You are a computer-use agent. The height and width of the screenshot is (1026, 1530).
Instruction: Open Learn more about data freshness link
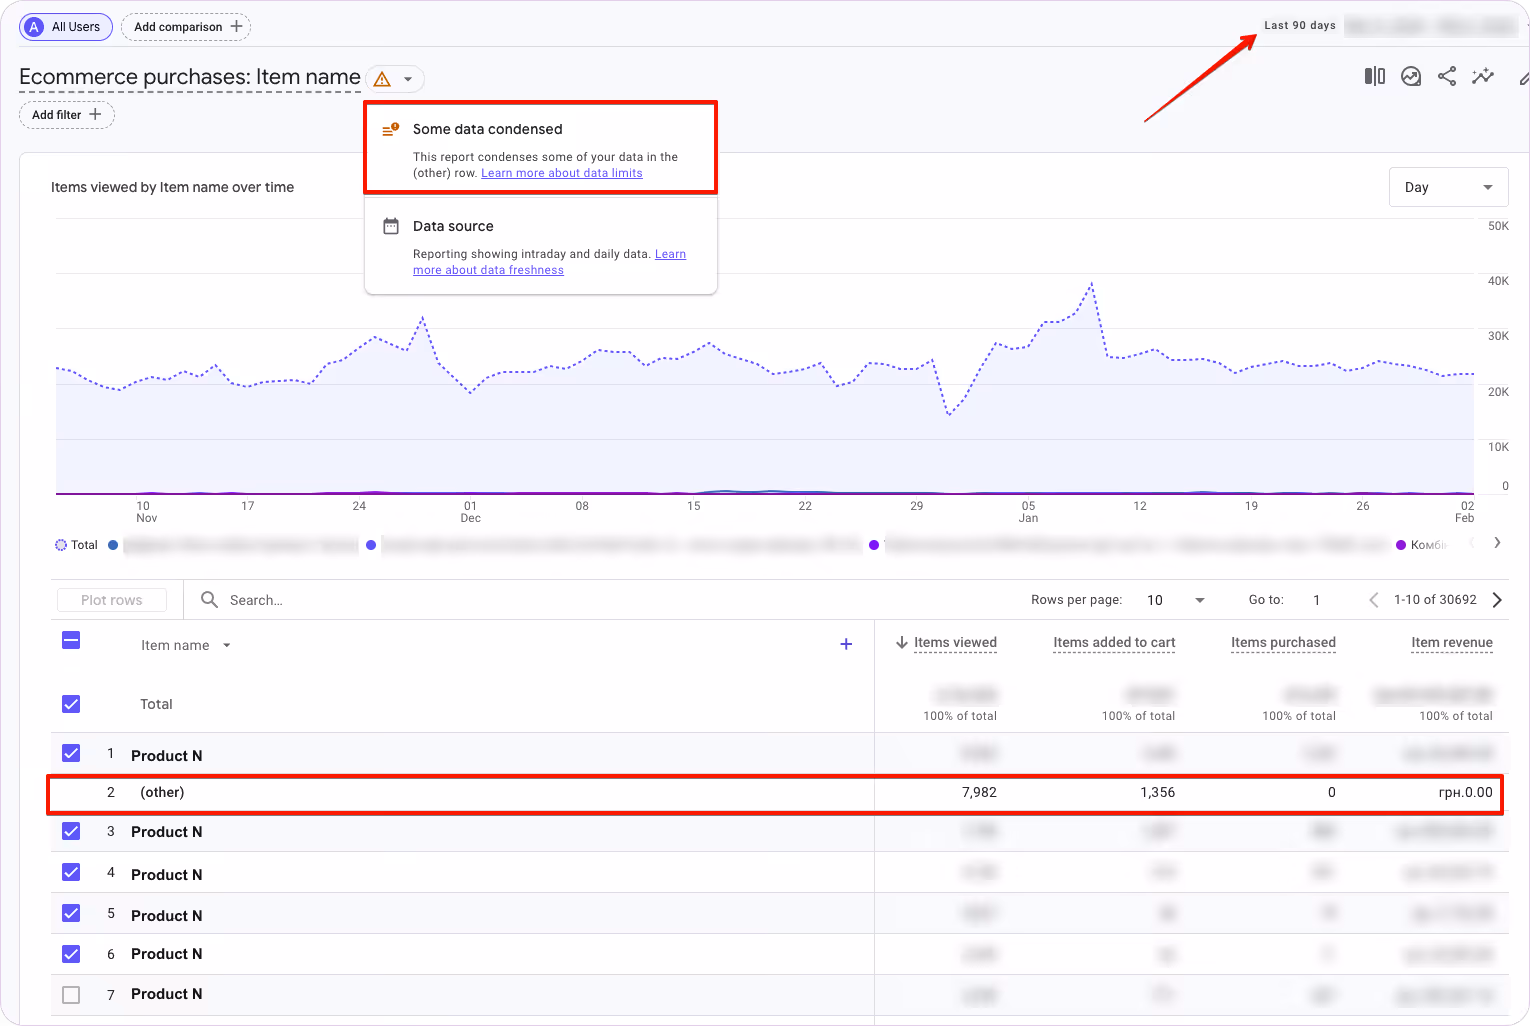[549, 262]
